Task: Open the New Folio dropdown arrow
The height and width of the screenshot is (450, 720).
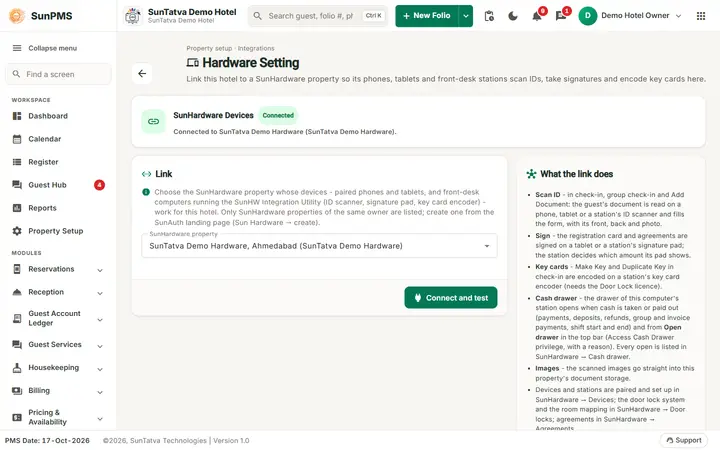Action: (x=466, y=16)
